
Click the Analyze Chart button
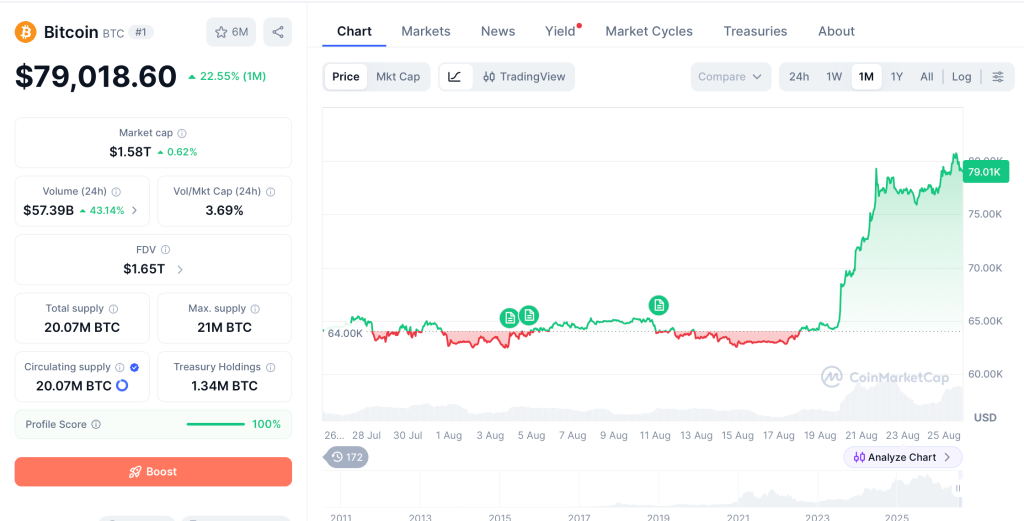903,457
